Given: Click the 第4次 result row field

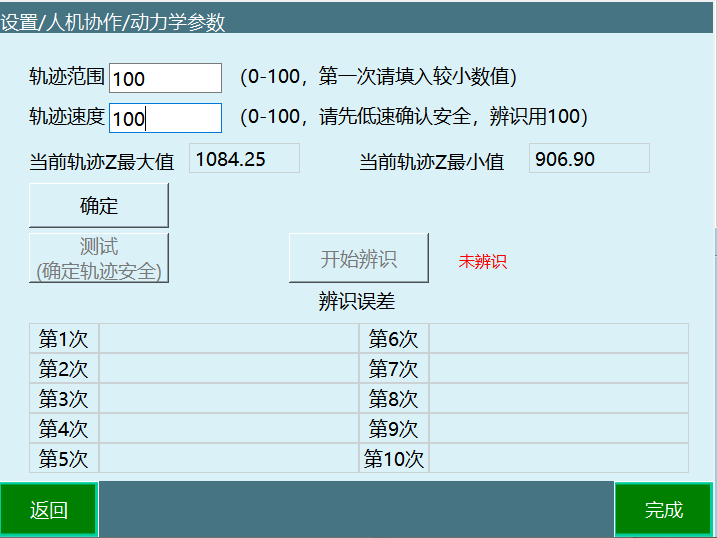Looking at the screenshot, I should pos(228,428).
